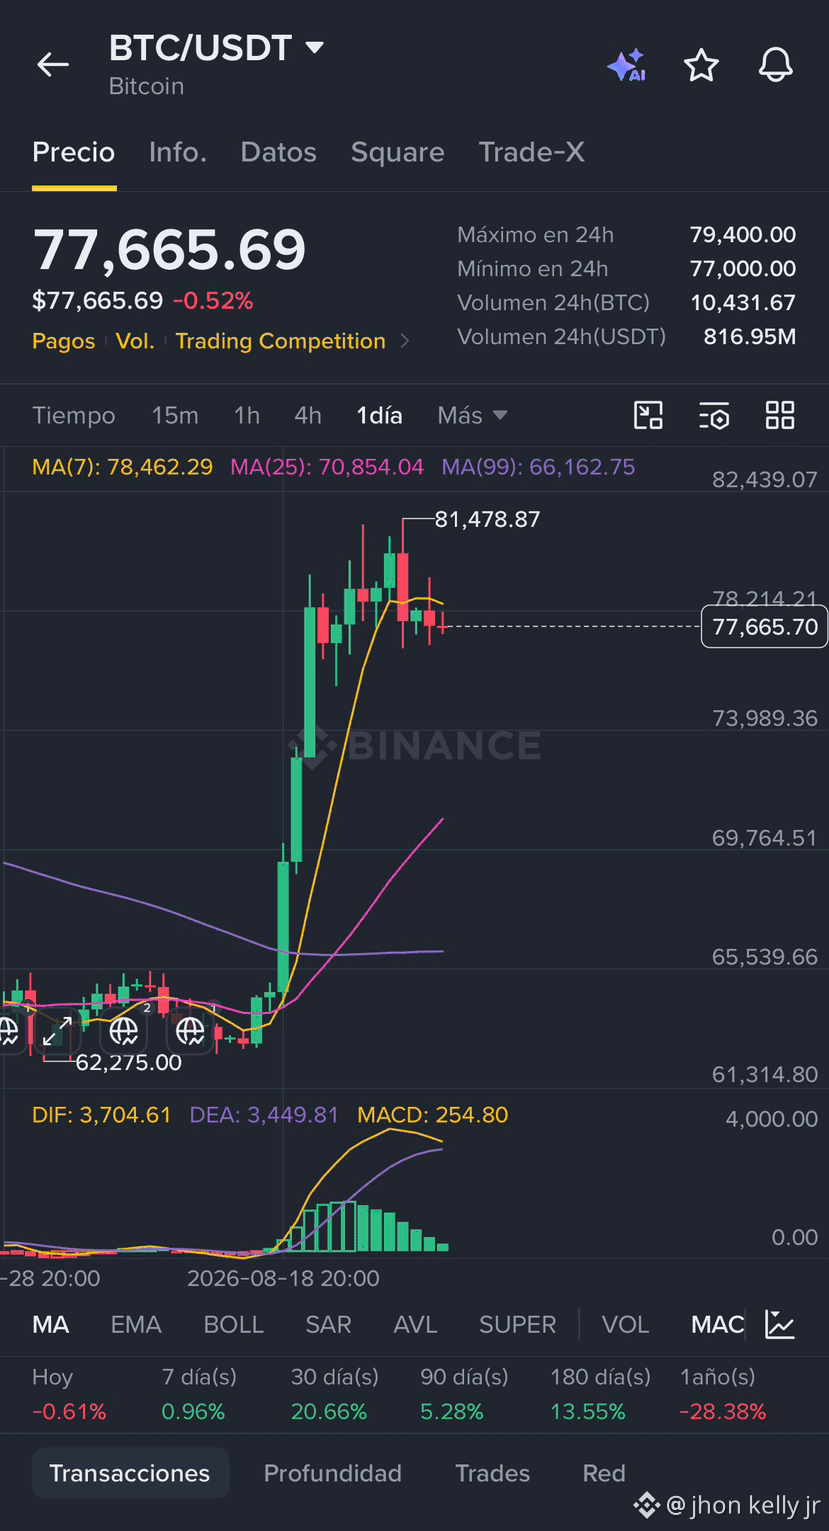829x1531 pixels.
Task: Open the Datos tab
Action: tap(278, 152)
